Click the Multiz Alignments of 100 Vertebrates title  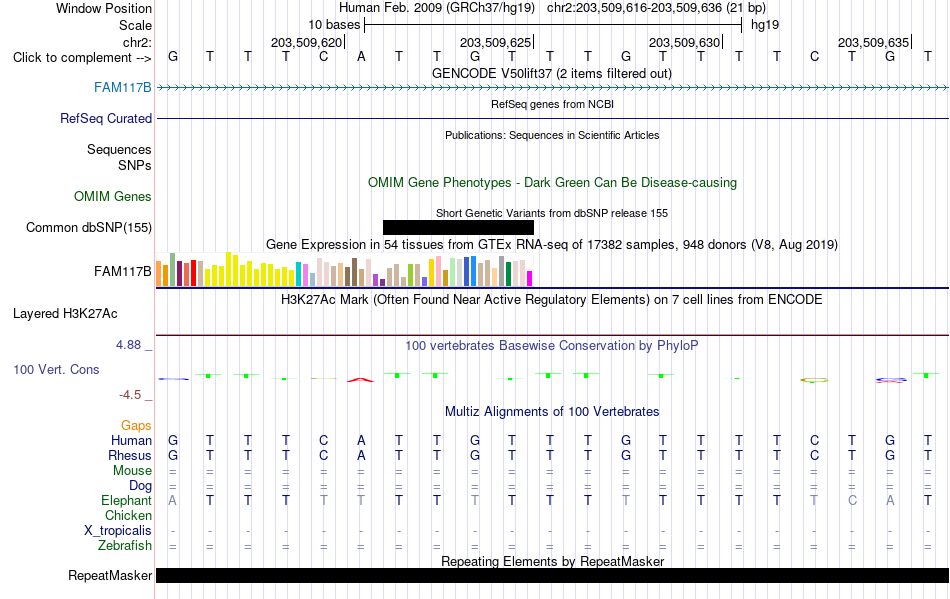pos(551,411)
